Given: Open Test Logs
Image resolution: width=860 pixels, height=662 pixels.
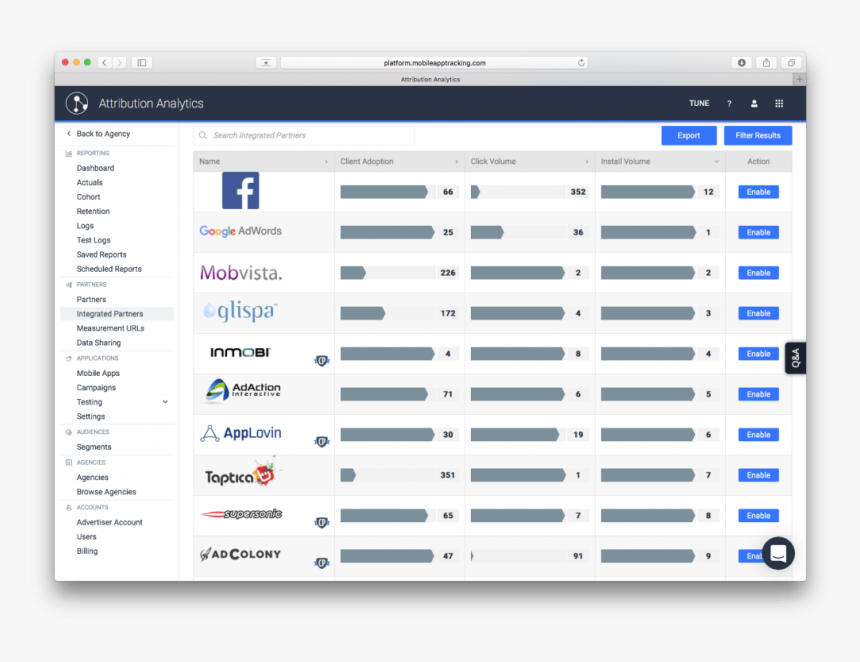Looking at the screenshot, I should point(93,240).
